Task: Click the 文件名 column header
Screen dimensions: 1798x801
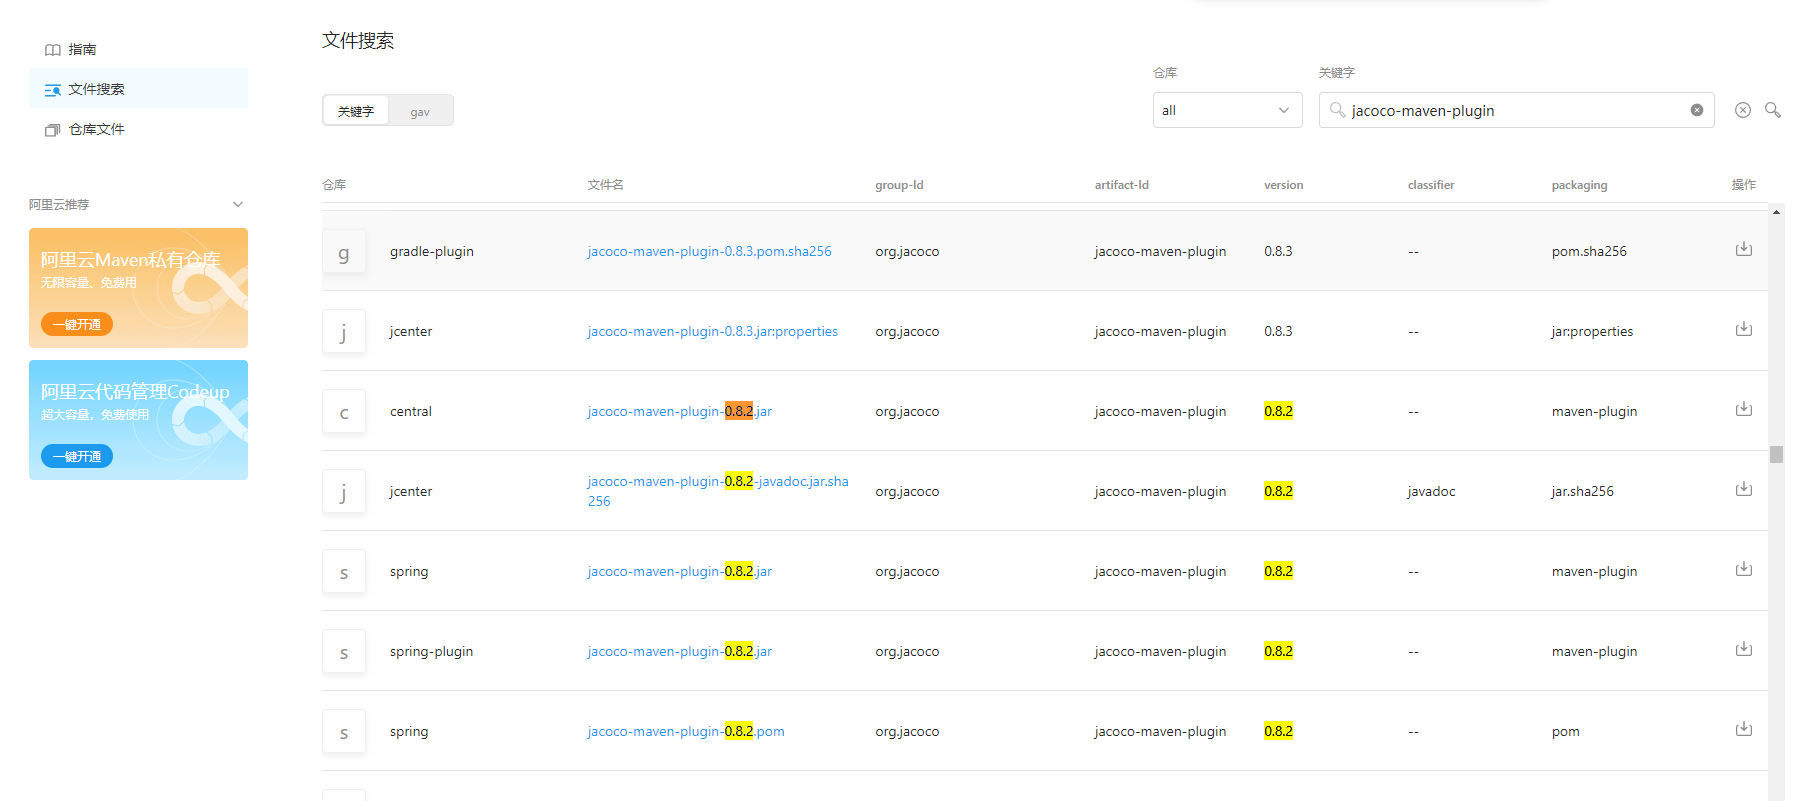Action: click(x=605, y=185)
